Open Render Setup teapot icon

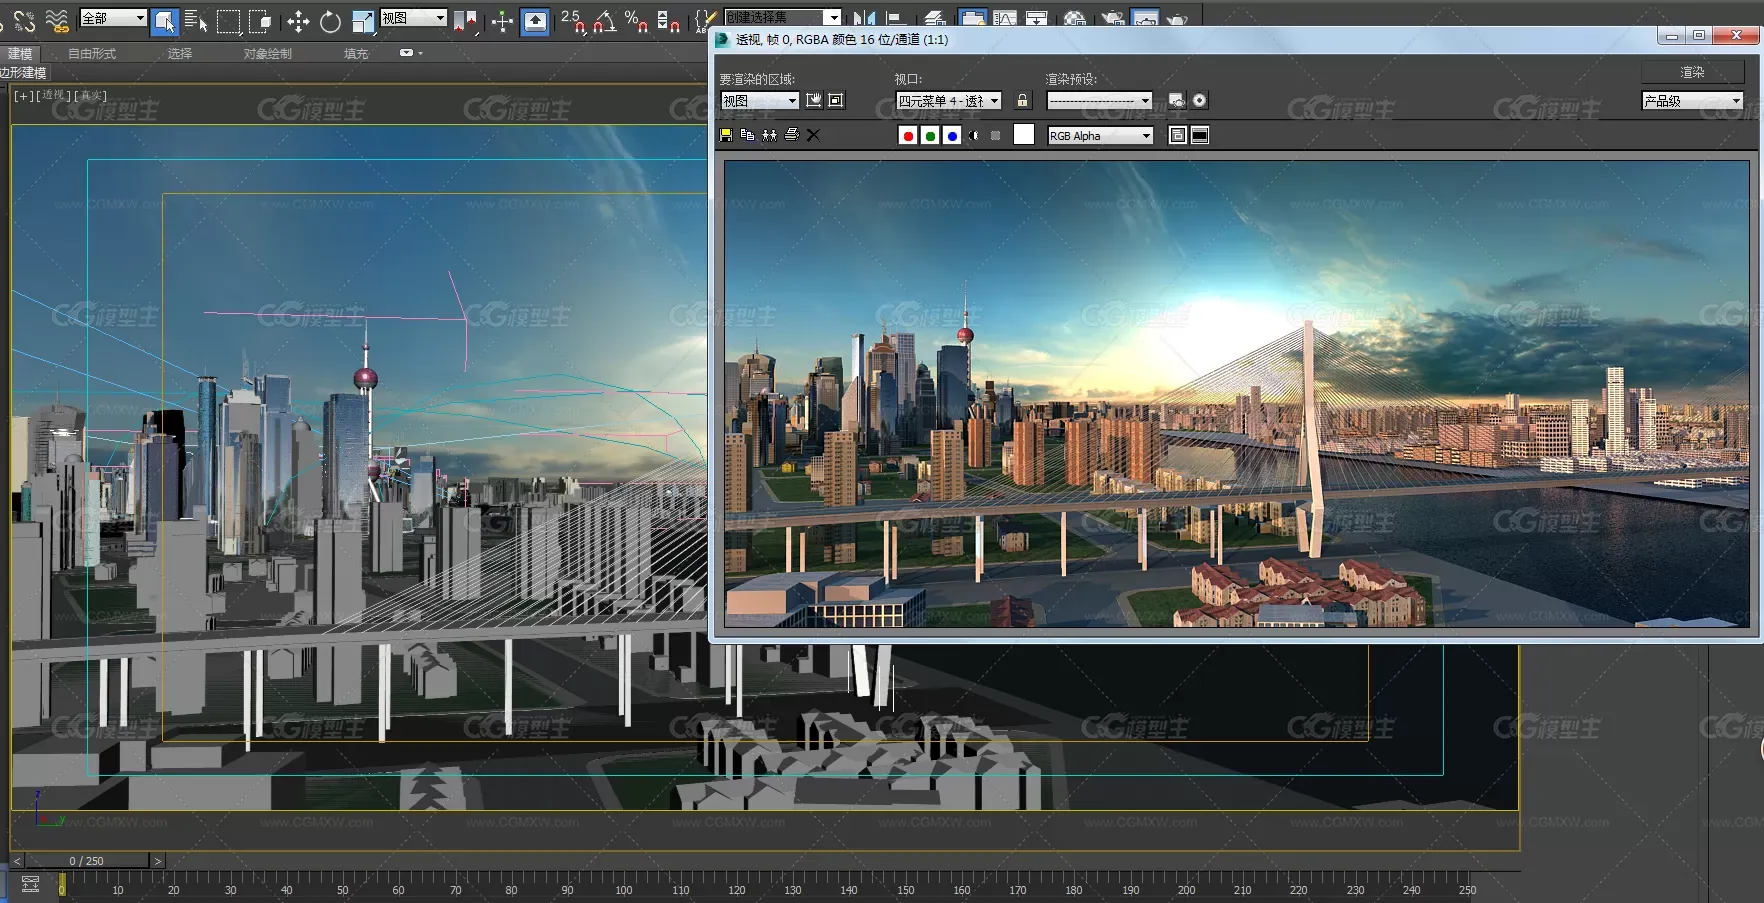click(1112, 19)
